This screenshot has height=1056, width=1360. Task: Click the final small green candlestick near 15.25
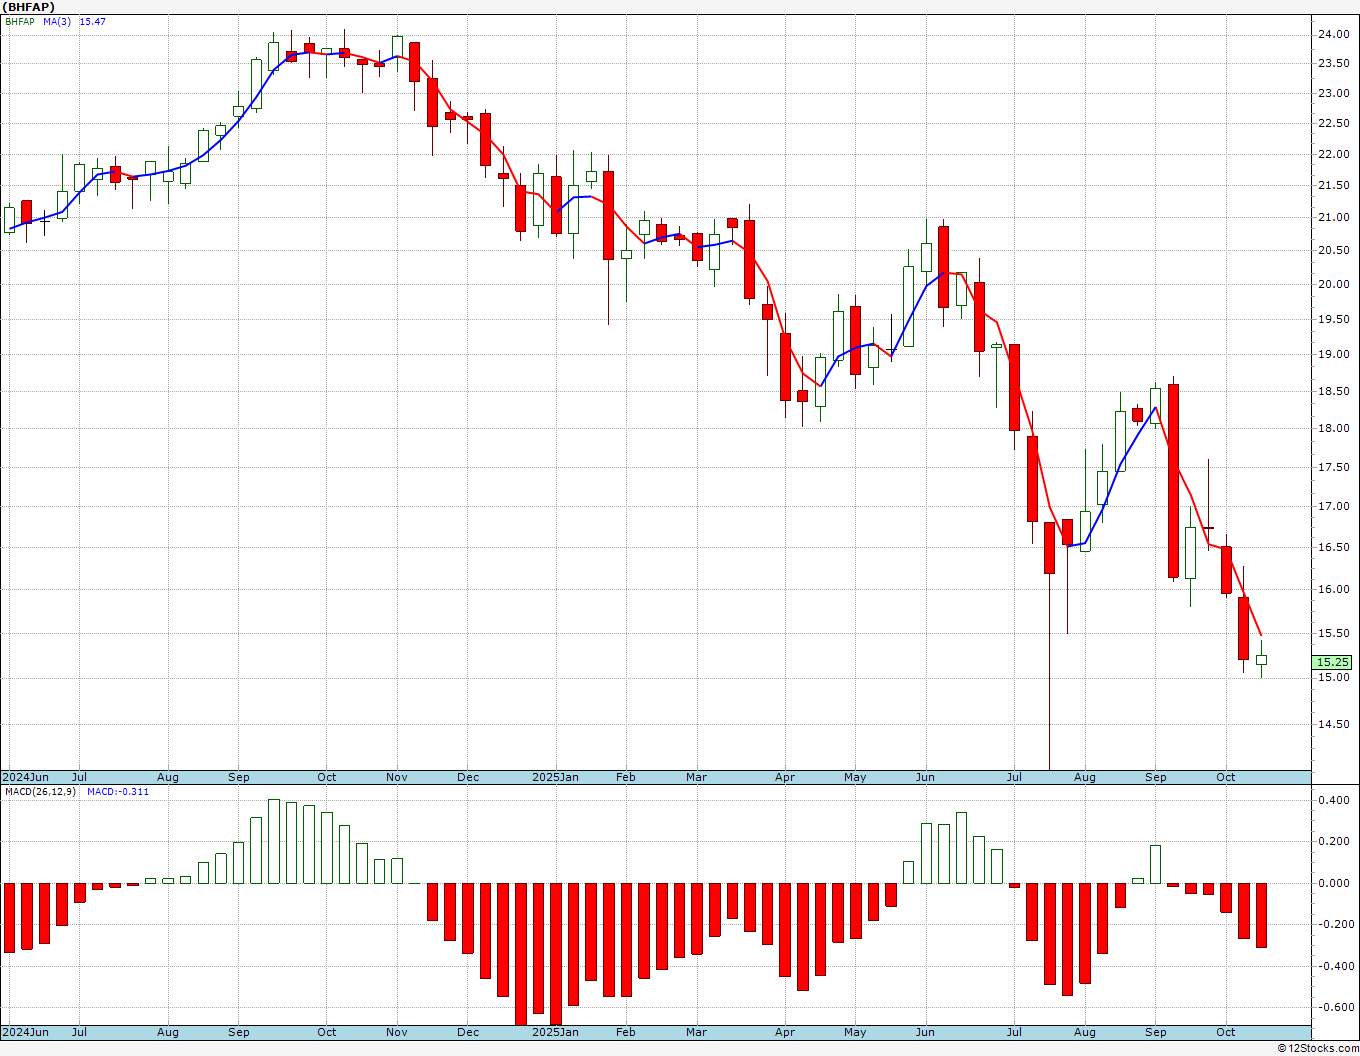[x=1261, y=660]
